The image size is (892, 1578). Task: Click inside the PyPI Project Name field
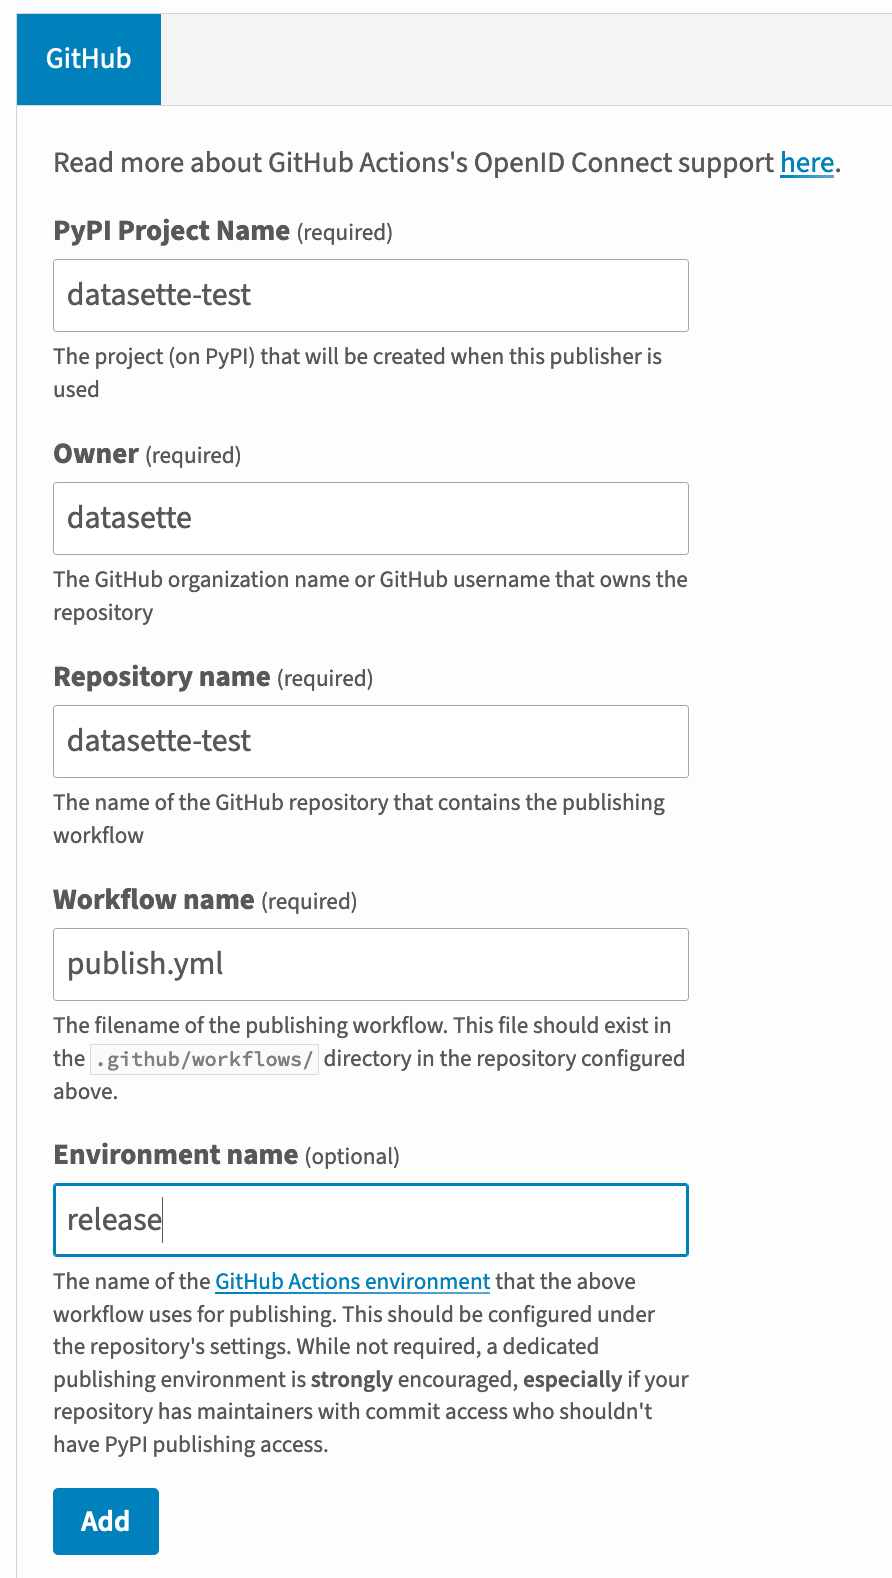coord(370,295)
